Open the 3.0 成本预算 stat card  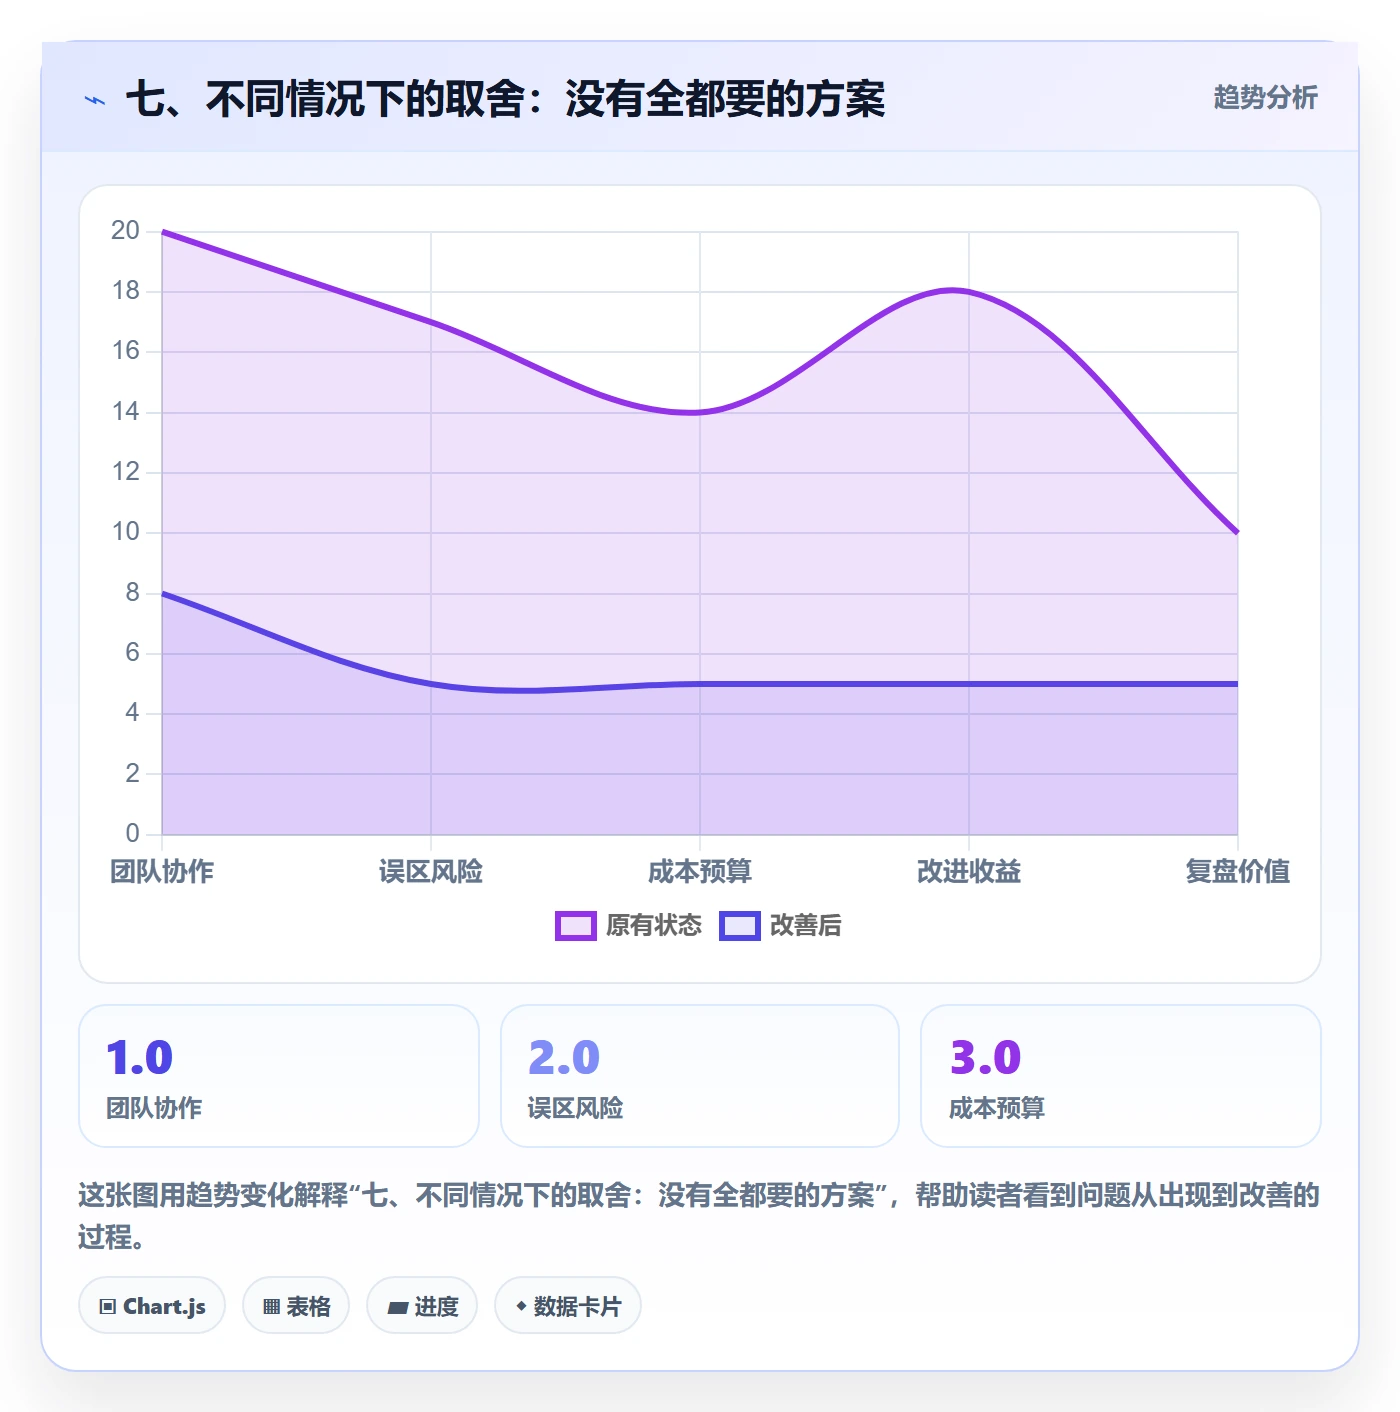click(1121, 1076)
